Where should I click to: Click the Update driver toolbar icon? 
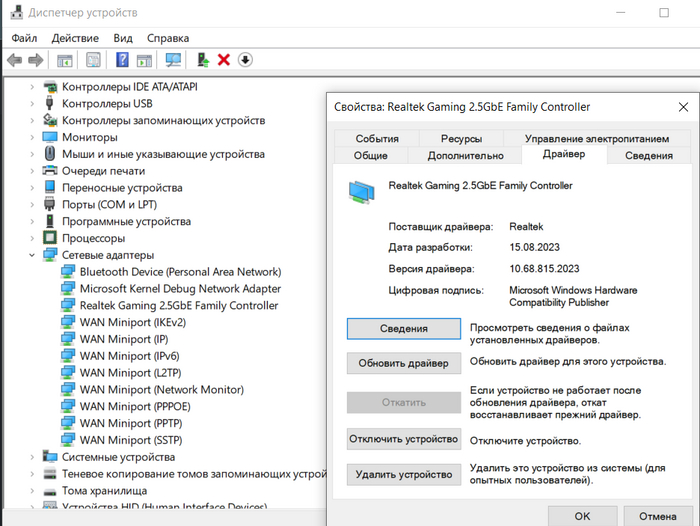coord(203,60)
